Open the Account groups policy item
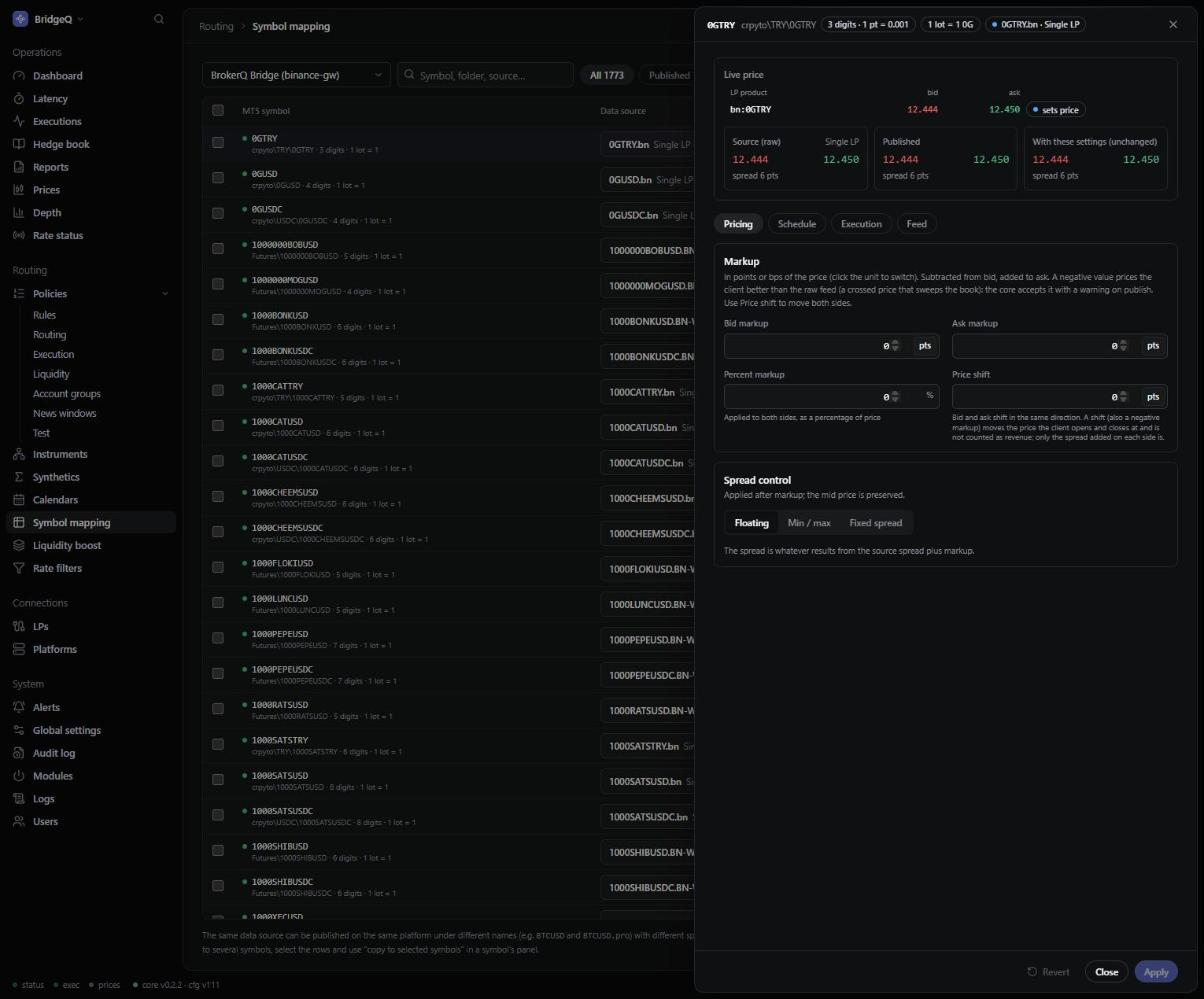This screenshot has height=999, width=1204. [67, 394]
